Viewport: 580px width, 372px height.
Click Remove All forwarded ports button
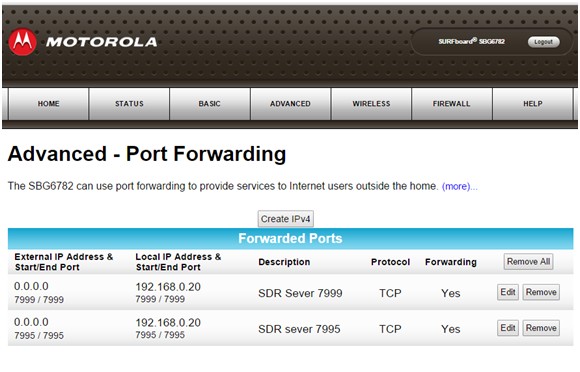[528, 262]
